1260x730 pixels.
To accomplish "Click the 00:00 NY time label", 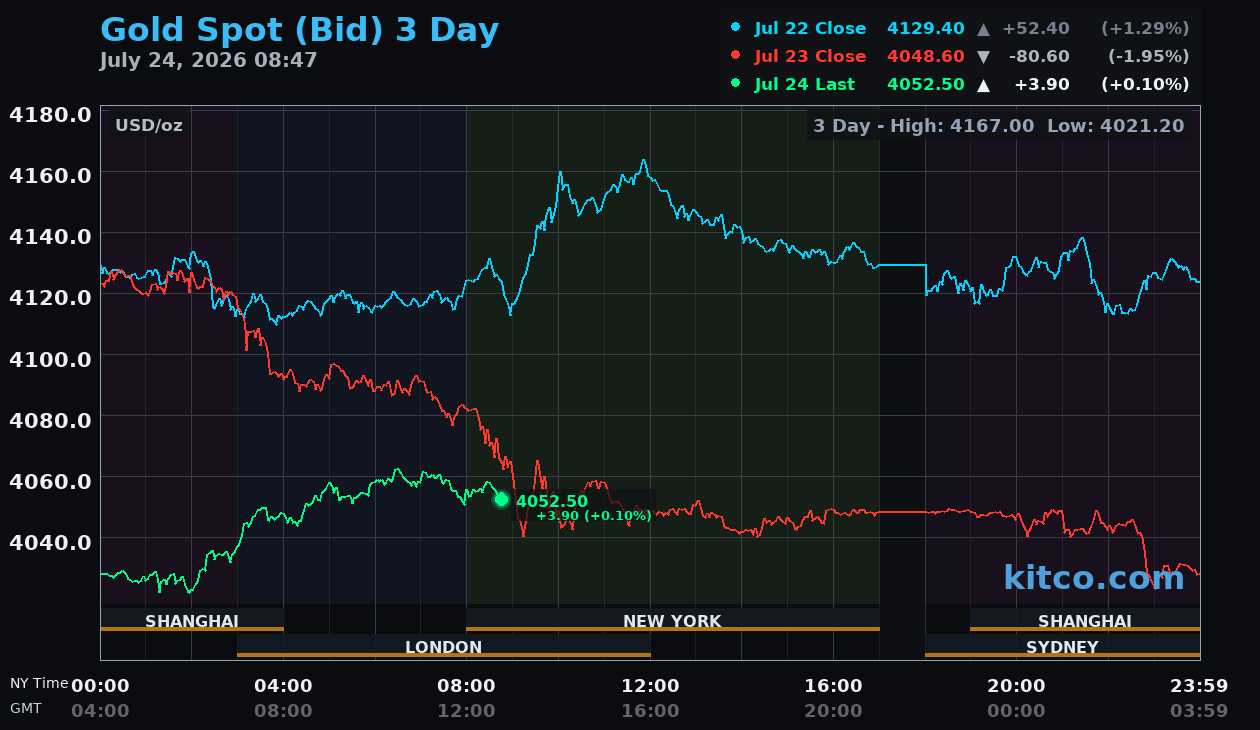I will click(x=100, y=685).
